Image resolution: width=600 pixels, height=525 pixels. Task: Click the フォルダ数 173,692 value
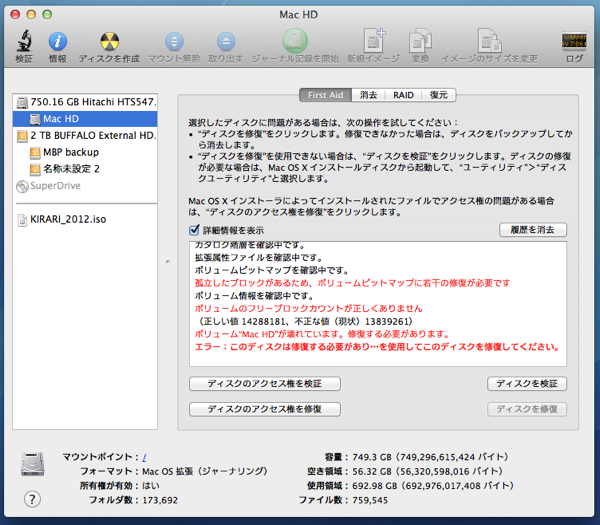pyautogui.click(x=160, y=500)
